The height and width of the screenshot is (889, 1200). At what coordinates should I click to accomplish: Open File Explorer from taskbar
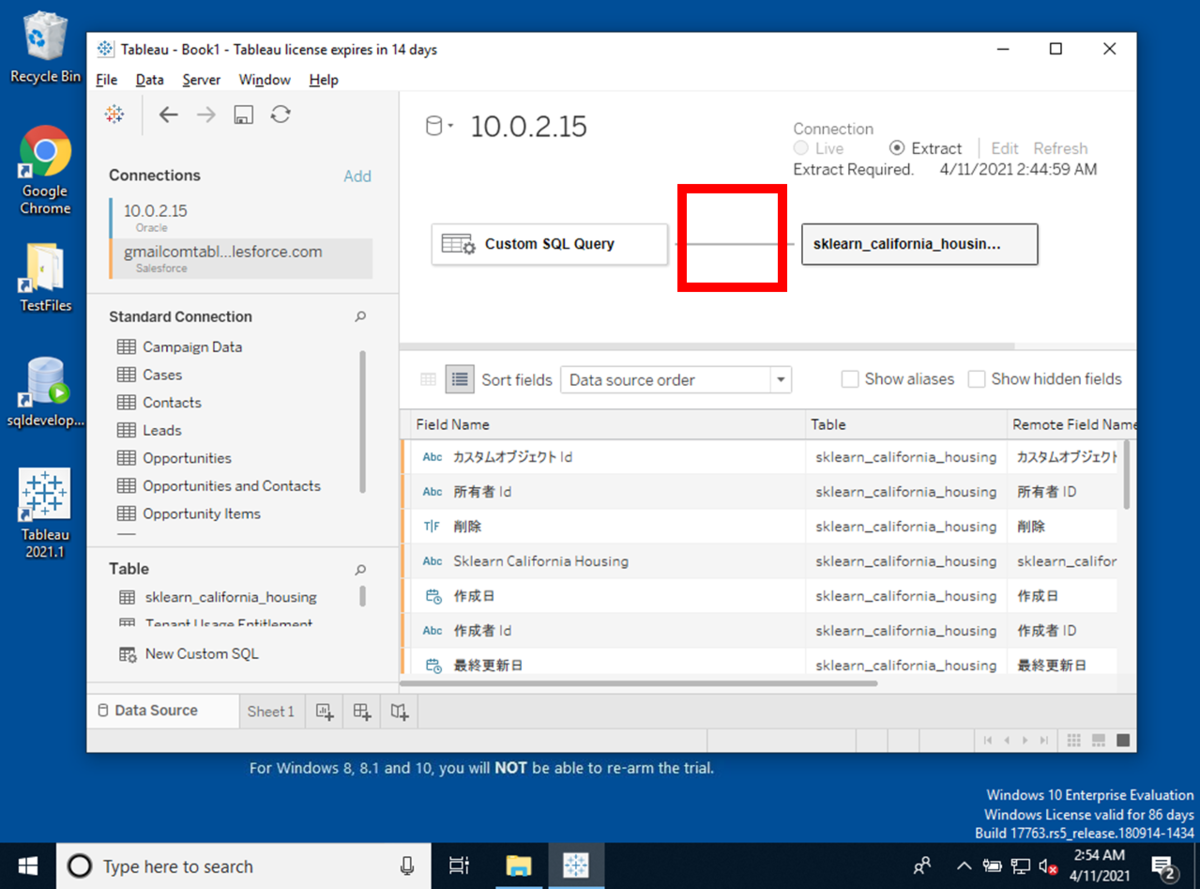pos(518,866)
